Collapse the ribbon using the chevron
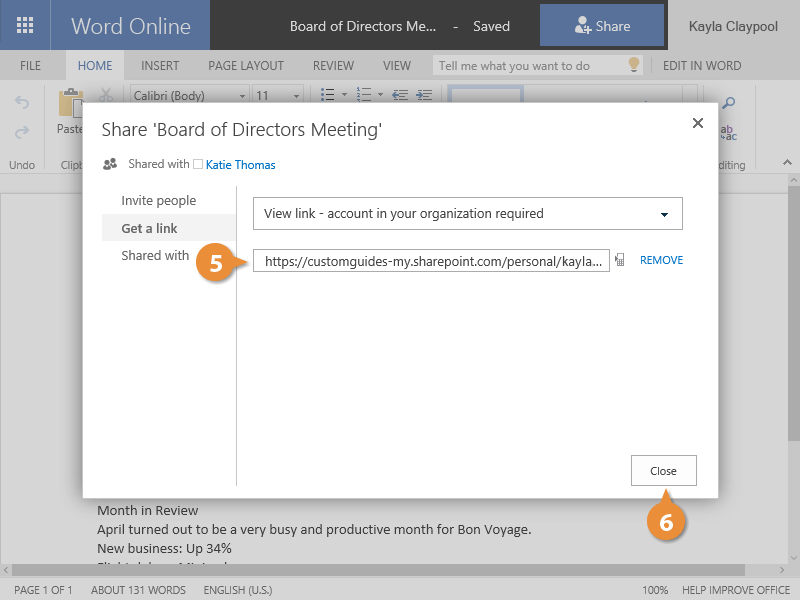The image size is (800, 600). [x=787, y=163]
